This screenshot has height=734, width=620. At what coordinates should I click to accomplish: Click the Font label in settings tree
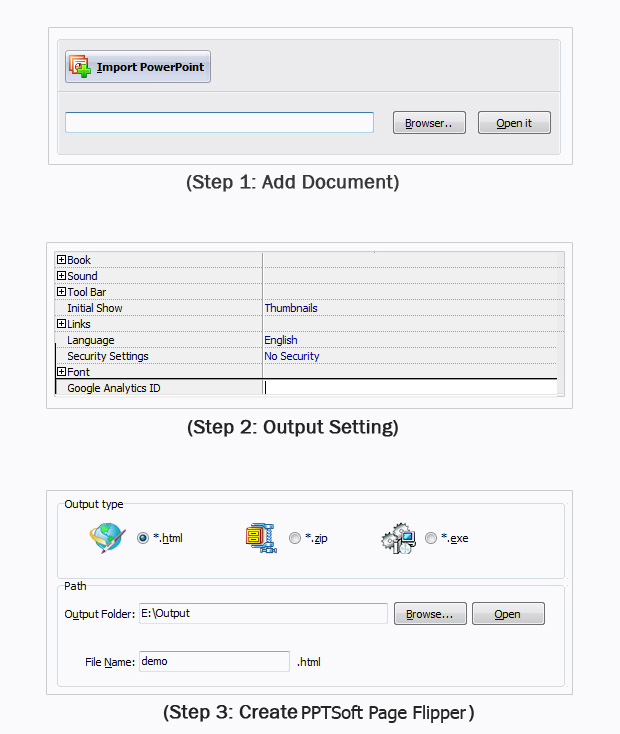[78, 372]
